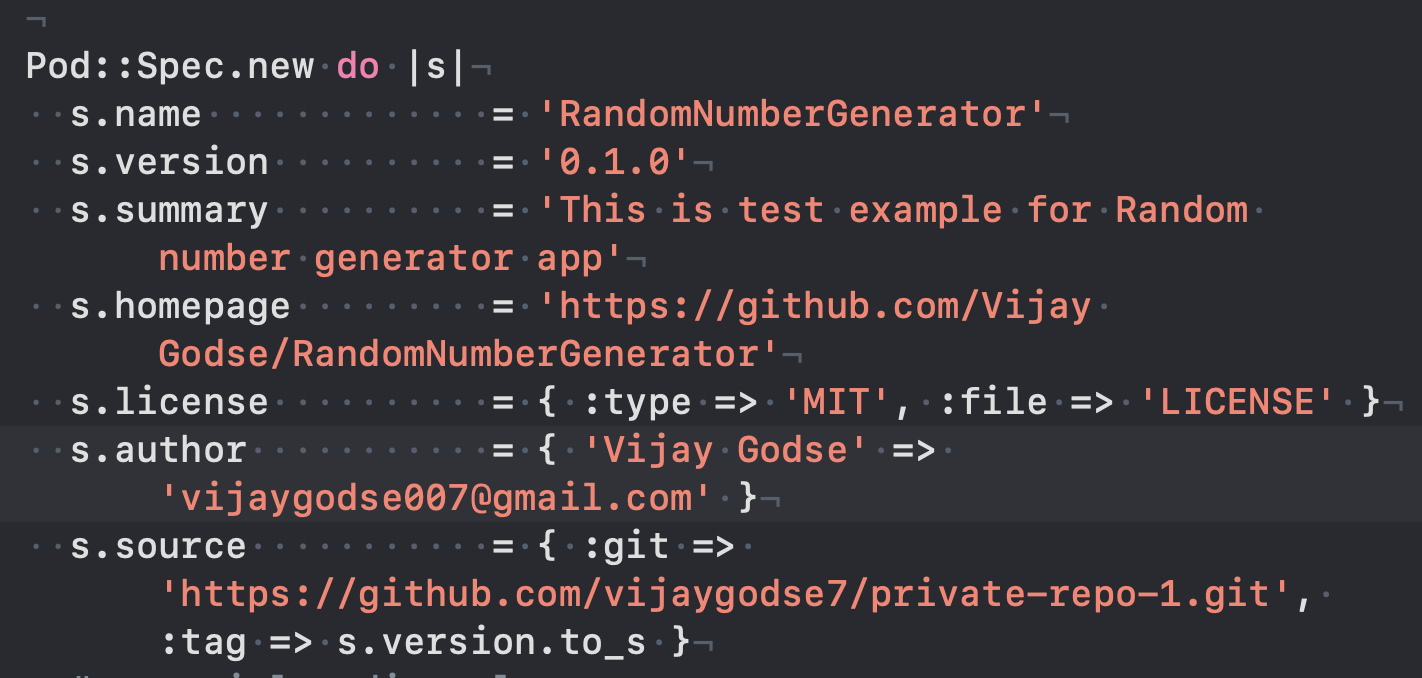Click the s.summary property name
Image resolution: width=1422 pixels, height=678 pixels.
tap(169, 210)
